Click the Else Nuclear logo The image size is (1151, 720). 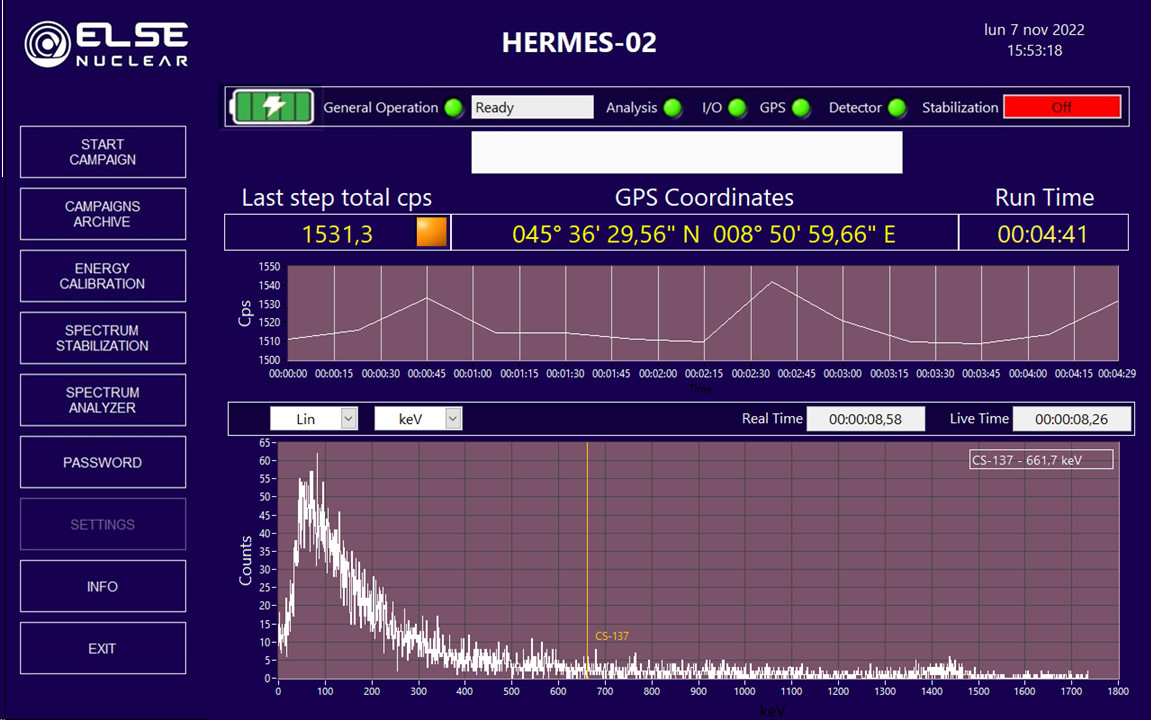106,43
